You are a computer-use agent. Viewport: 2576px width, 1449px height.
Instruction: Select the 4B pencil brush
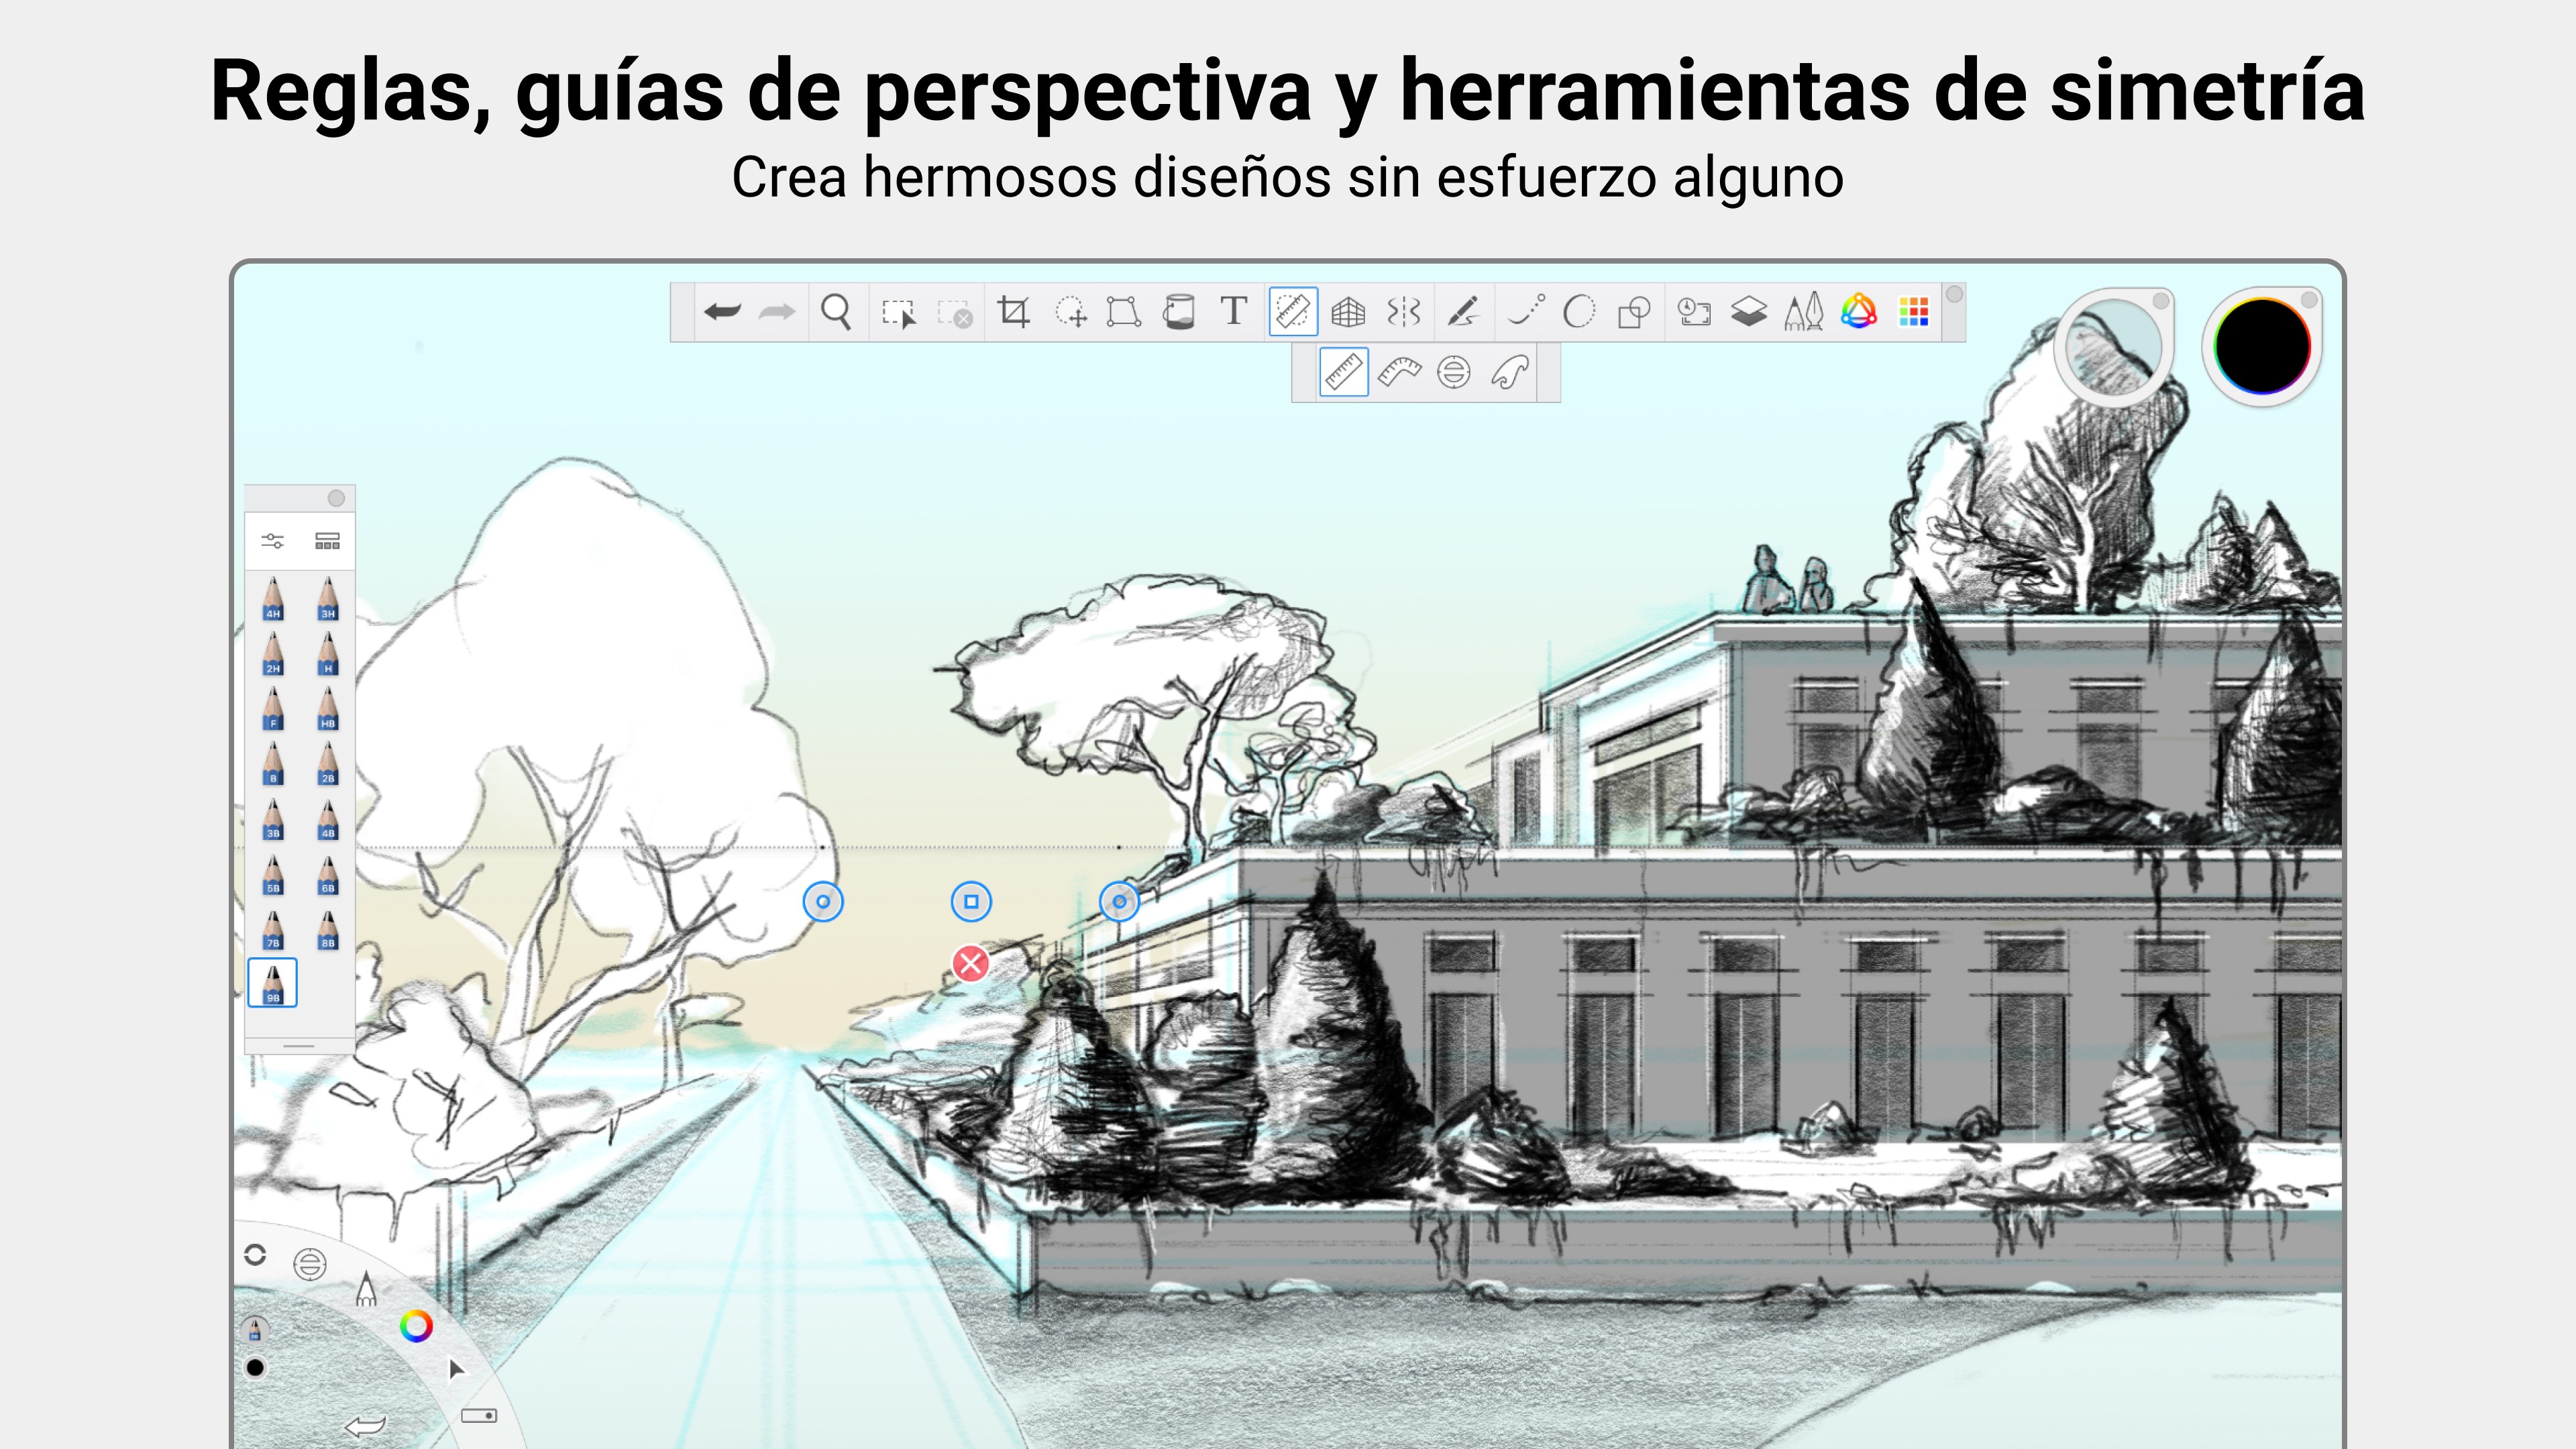coord(328,818)
